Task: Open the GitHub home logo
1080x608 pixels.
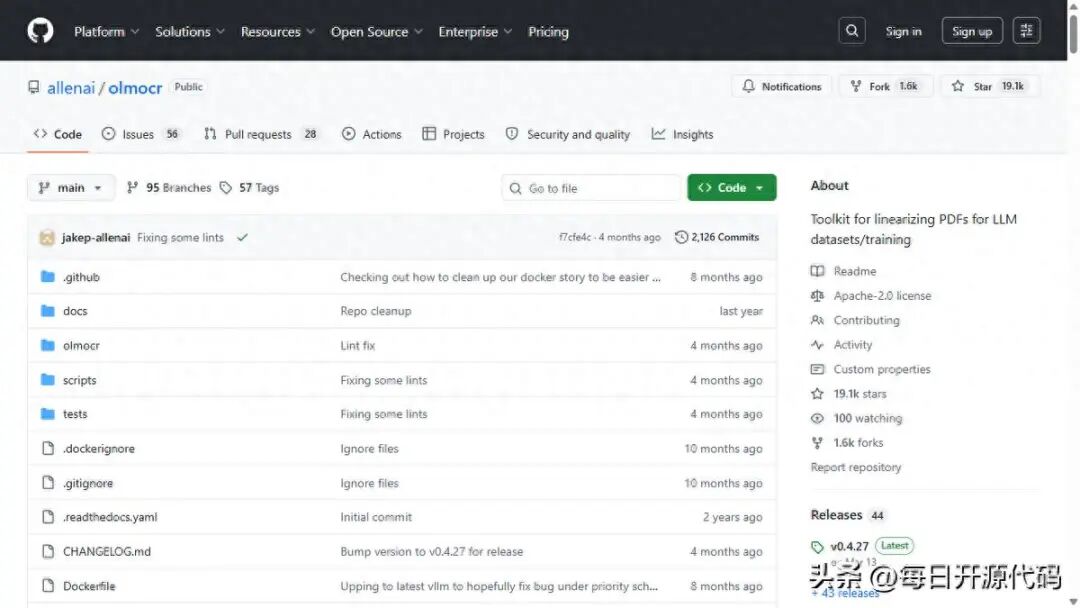Action: click(40, 31)
